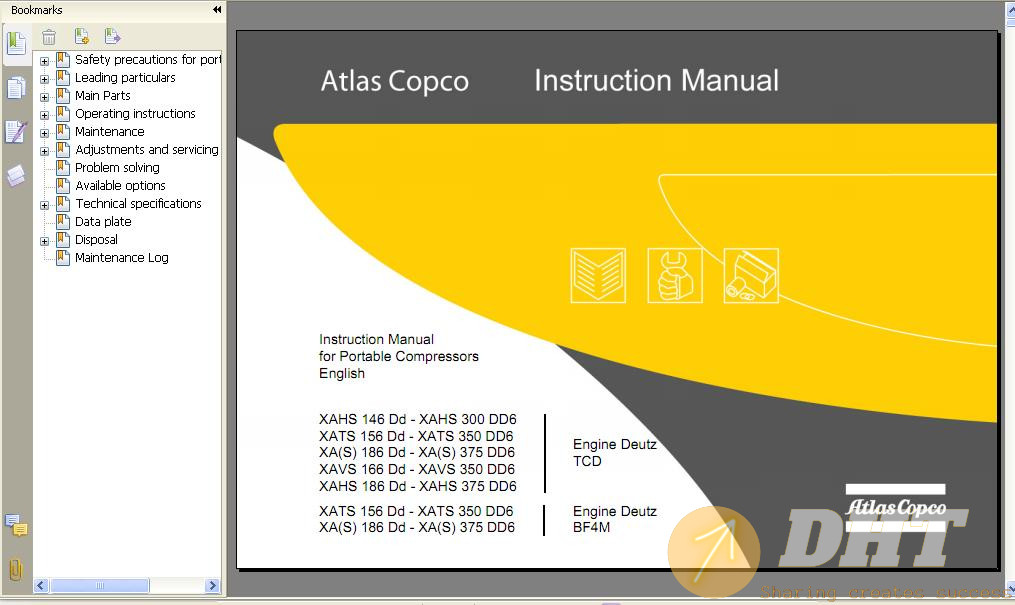Viewport: 1015px width, 605px height.
Task: Expand Main Parts bookmark node
Action: [44, 98]
